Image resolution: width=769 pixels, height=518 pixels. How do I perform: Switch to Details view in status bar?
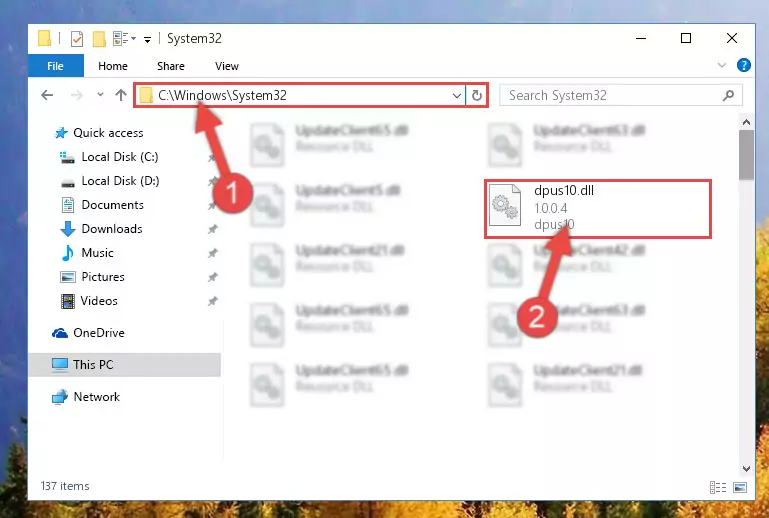coord(718,487)
